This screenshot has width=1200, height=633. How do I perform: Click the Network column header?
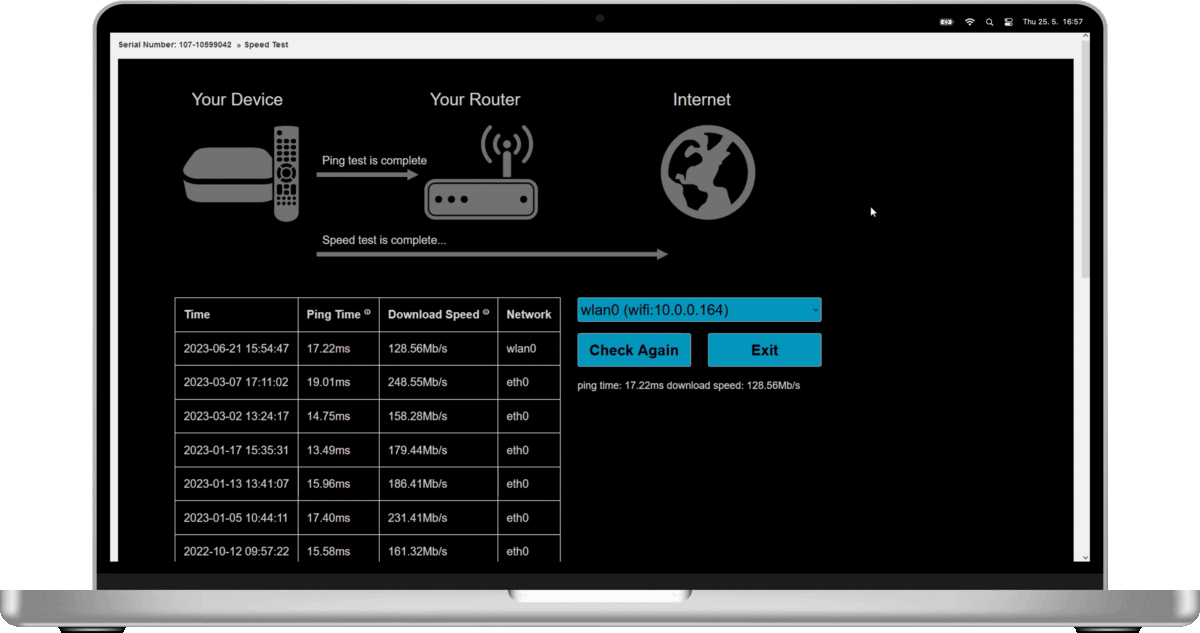coord(528,314)
